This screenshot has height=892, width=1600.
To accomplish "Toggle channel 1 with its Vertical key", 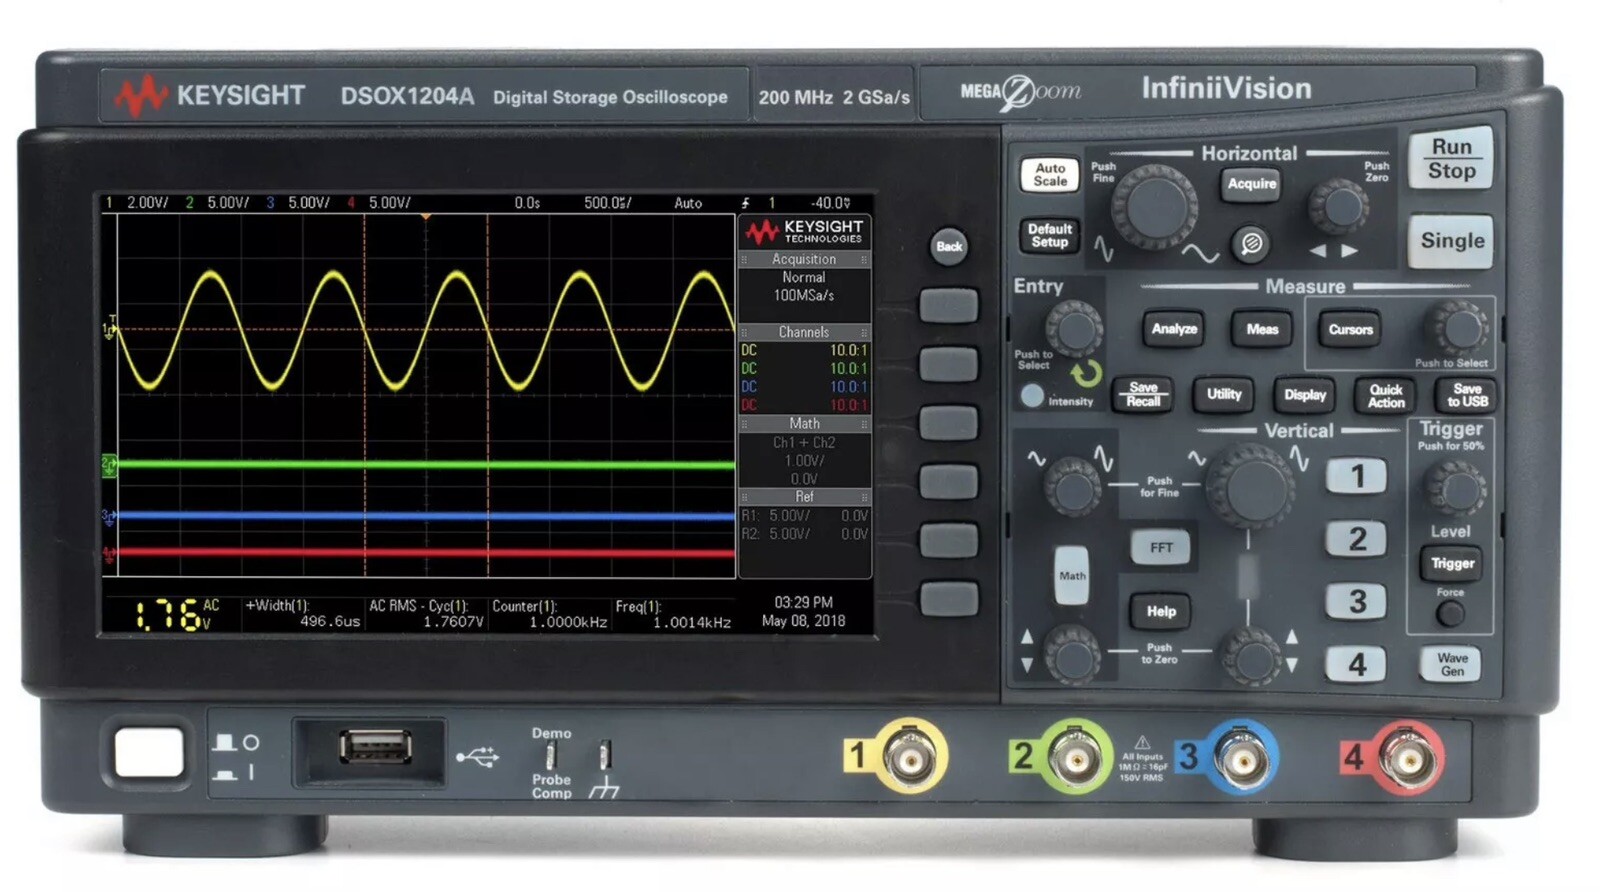I will (1357, 476).
